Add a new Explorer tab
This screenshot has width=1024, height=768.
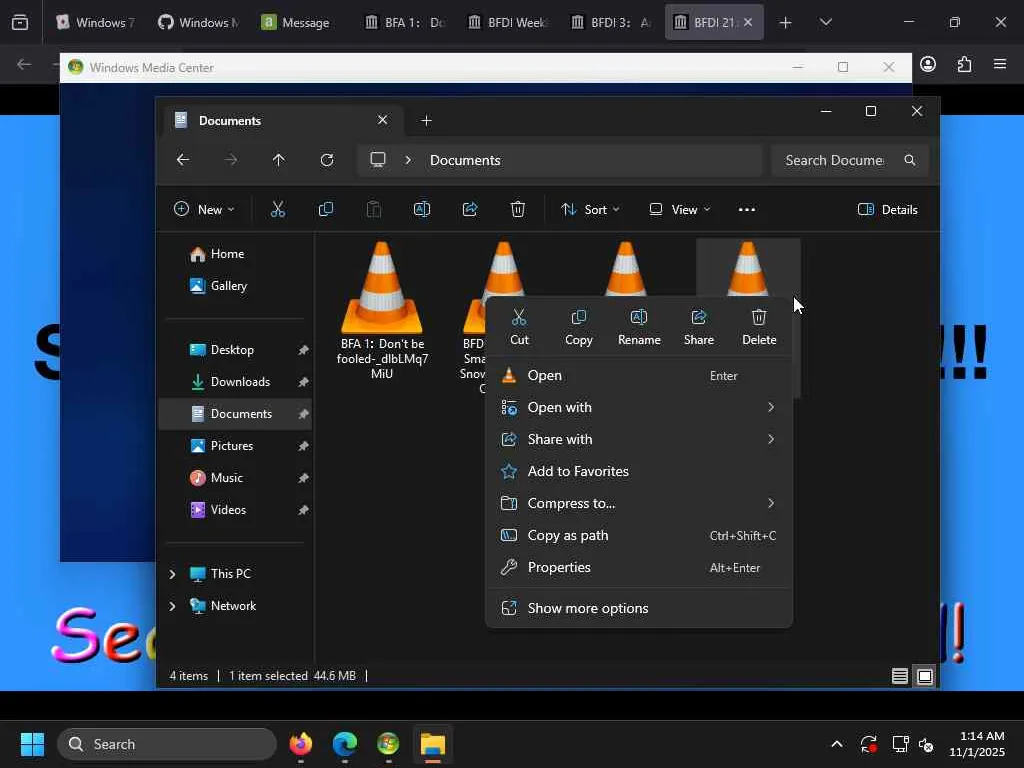pos(426,121)
